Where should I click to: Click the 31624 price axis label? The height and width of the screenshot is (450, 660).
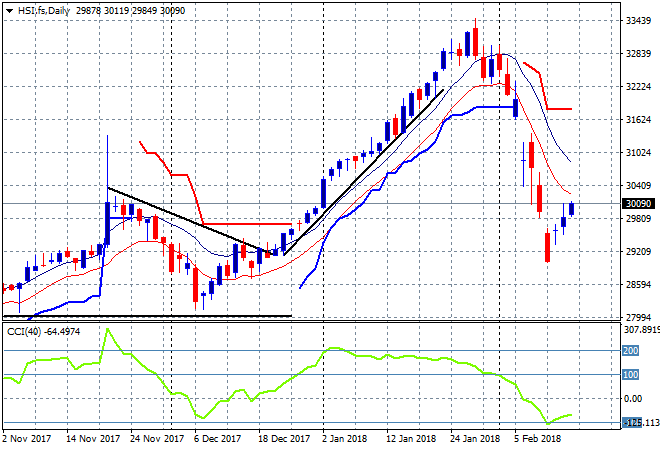point(638,120)
